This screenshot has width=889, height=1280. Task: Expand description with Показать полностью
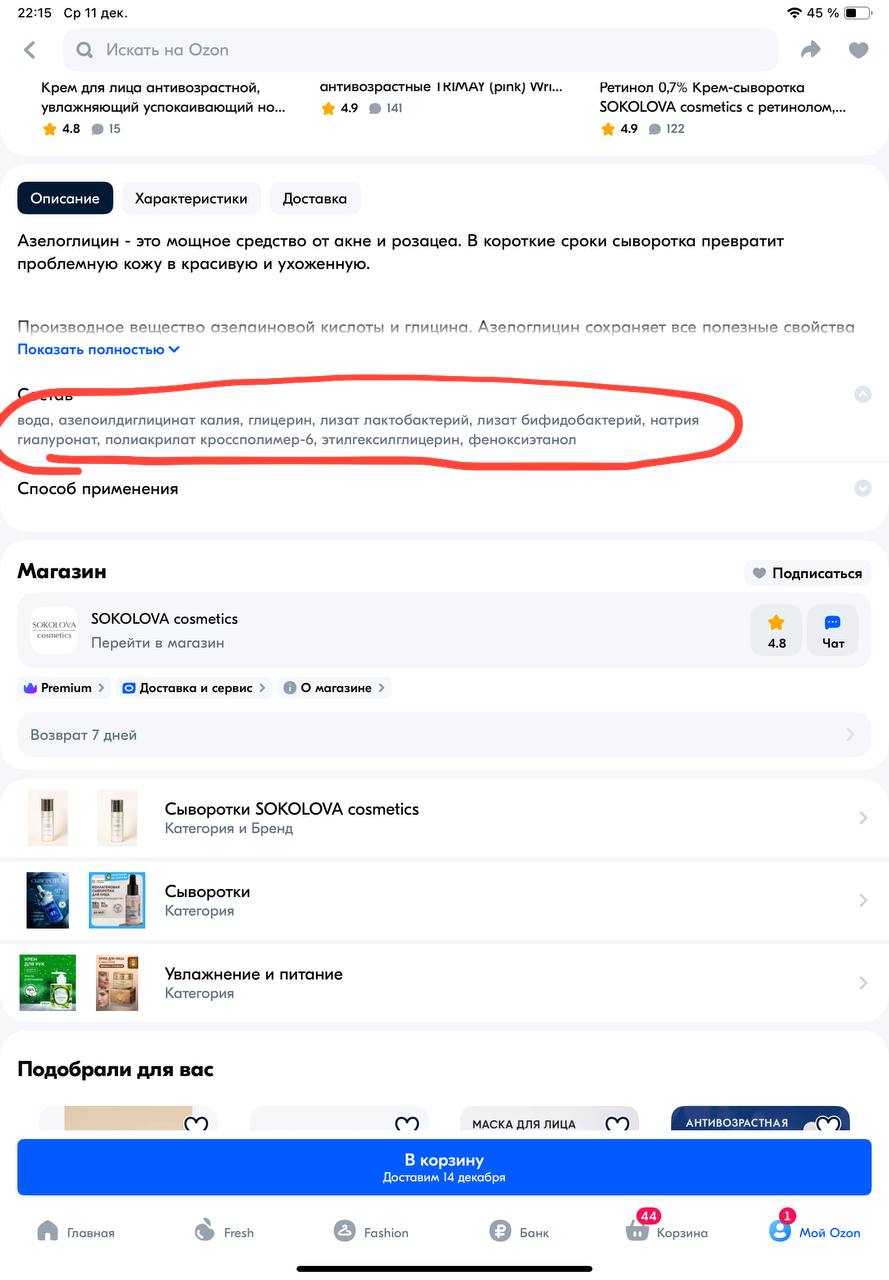click(98, 349)
